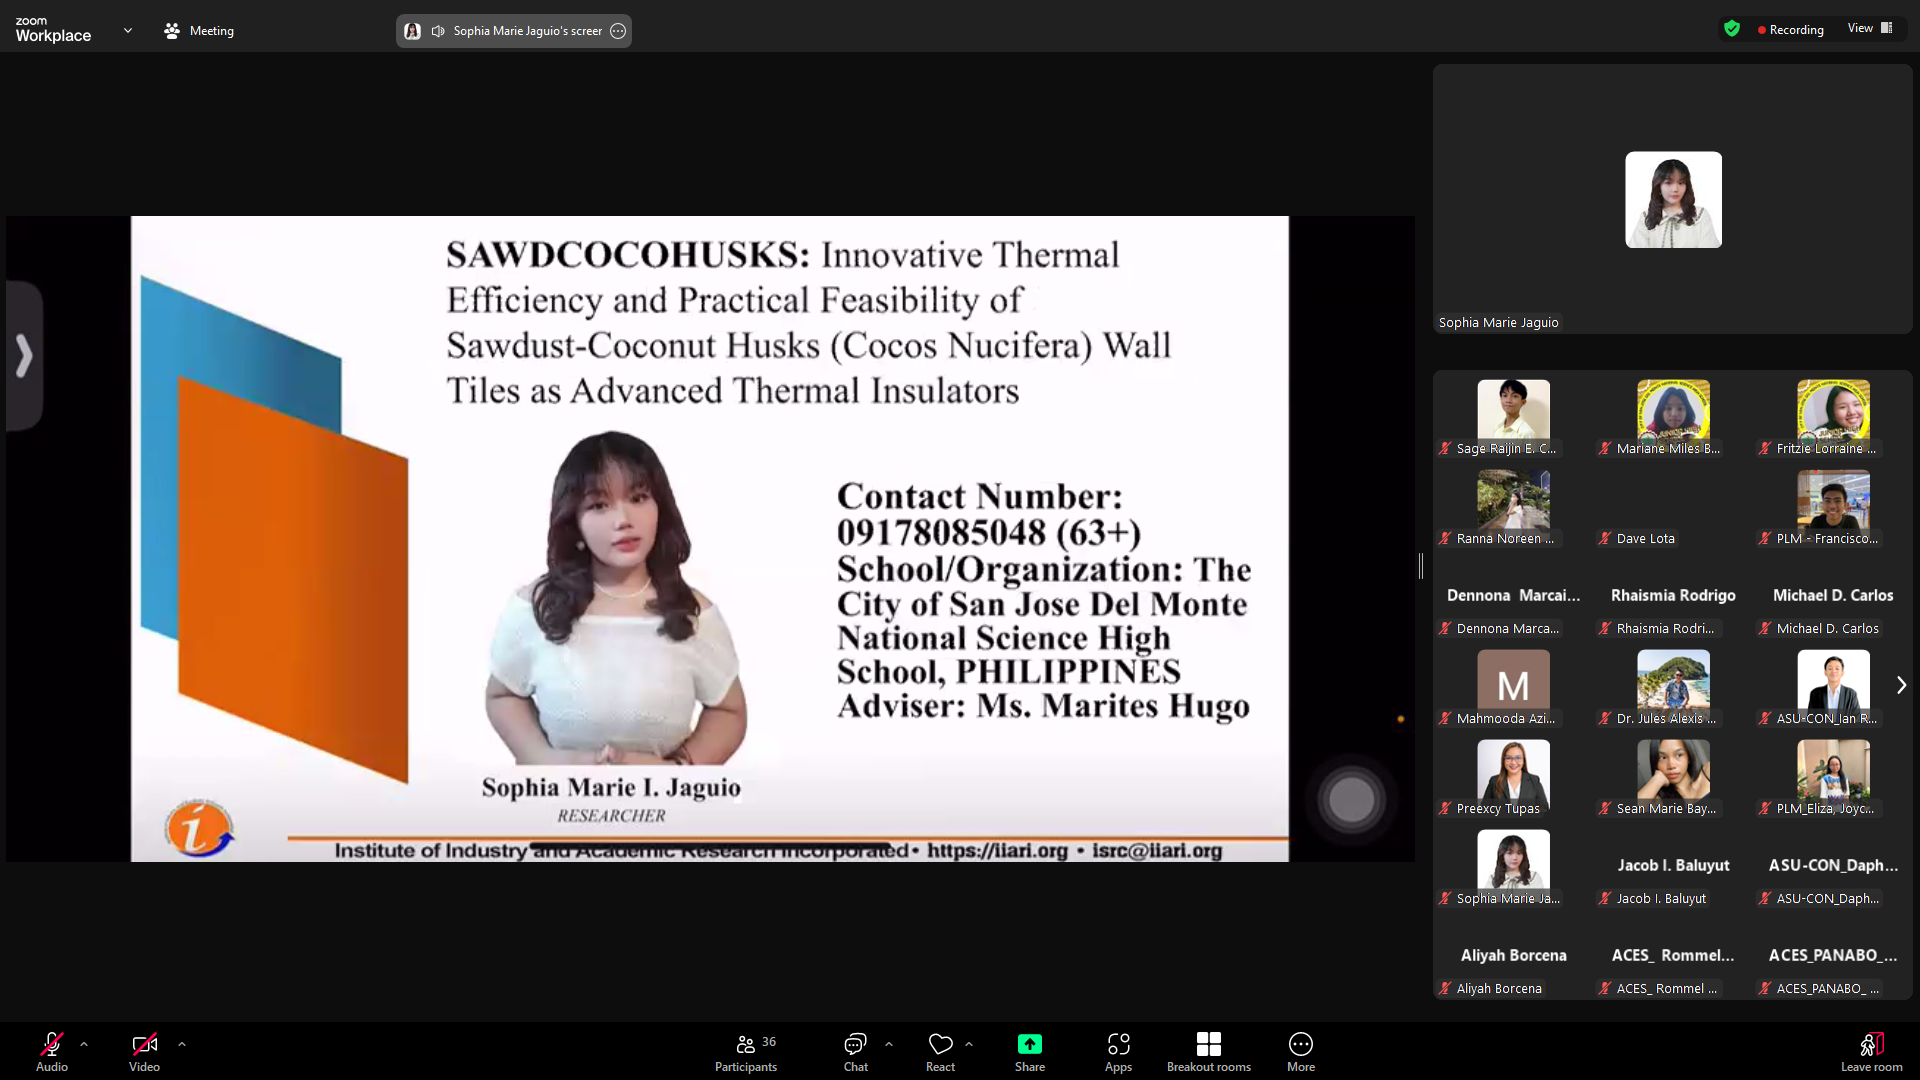Open Zoom Workplace dropdown arrow
The height and width of the screenshot is (1080, 1920).
pos(128,30)
